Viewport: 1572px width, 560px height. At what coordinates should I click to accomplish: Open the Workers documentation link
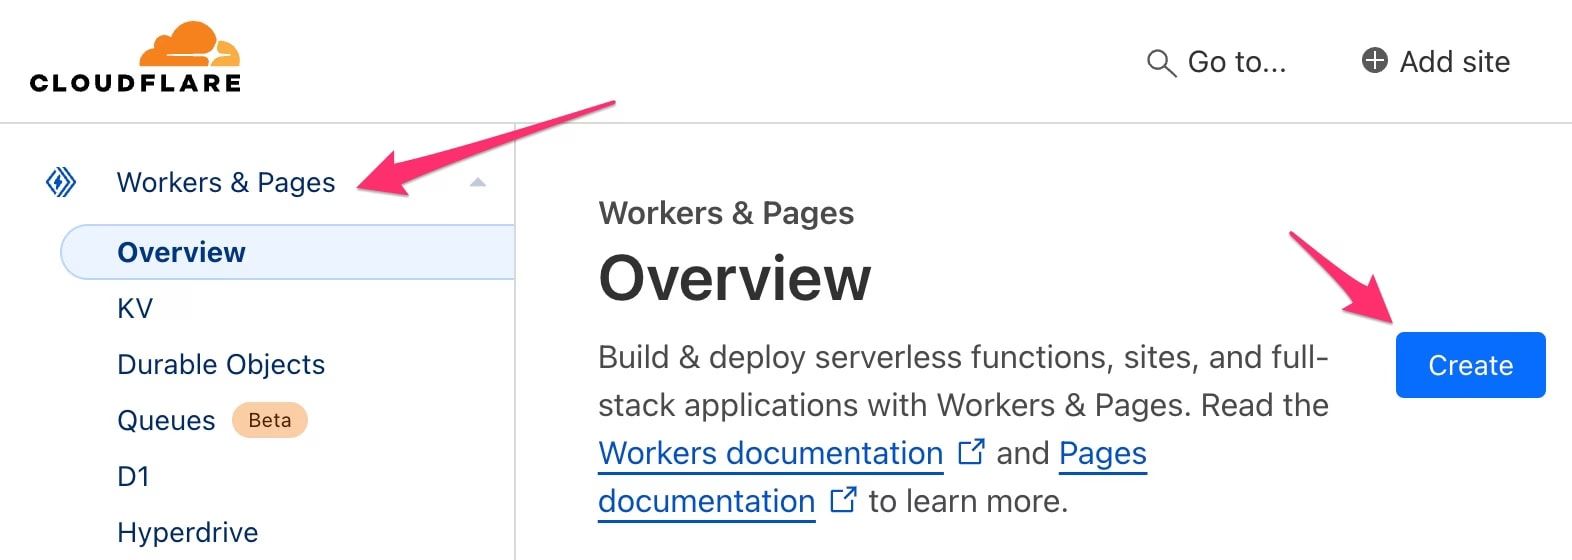tap(771, 453)
